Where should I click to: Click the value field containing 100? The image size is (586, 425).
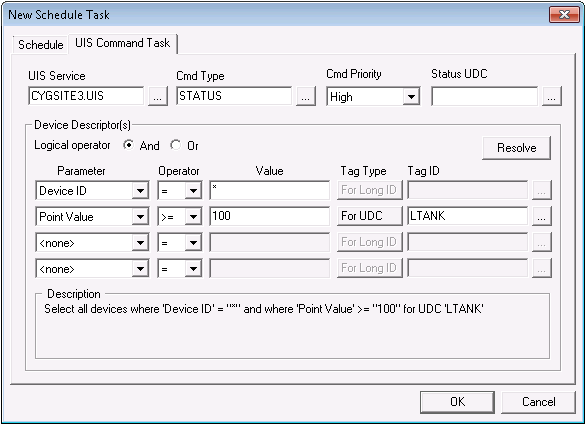(269, 216)
